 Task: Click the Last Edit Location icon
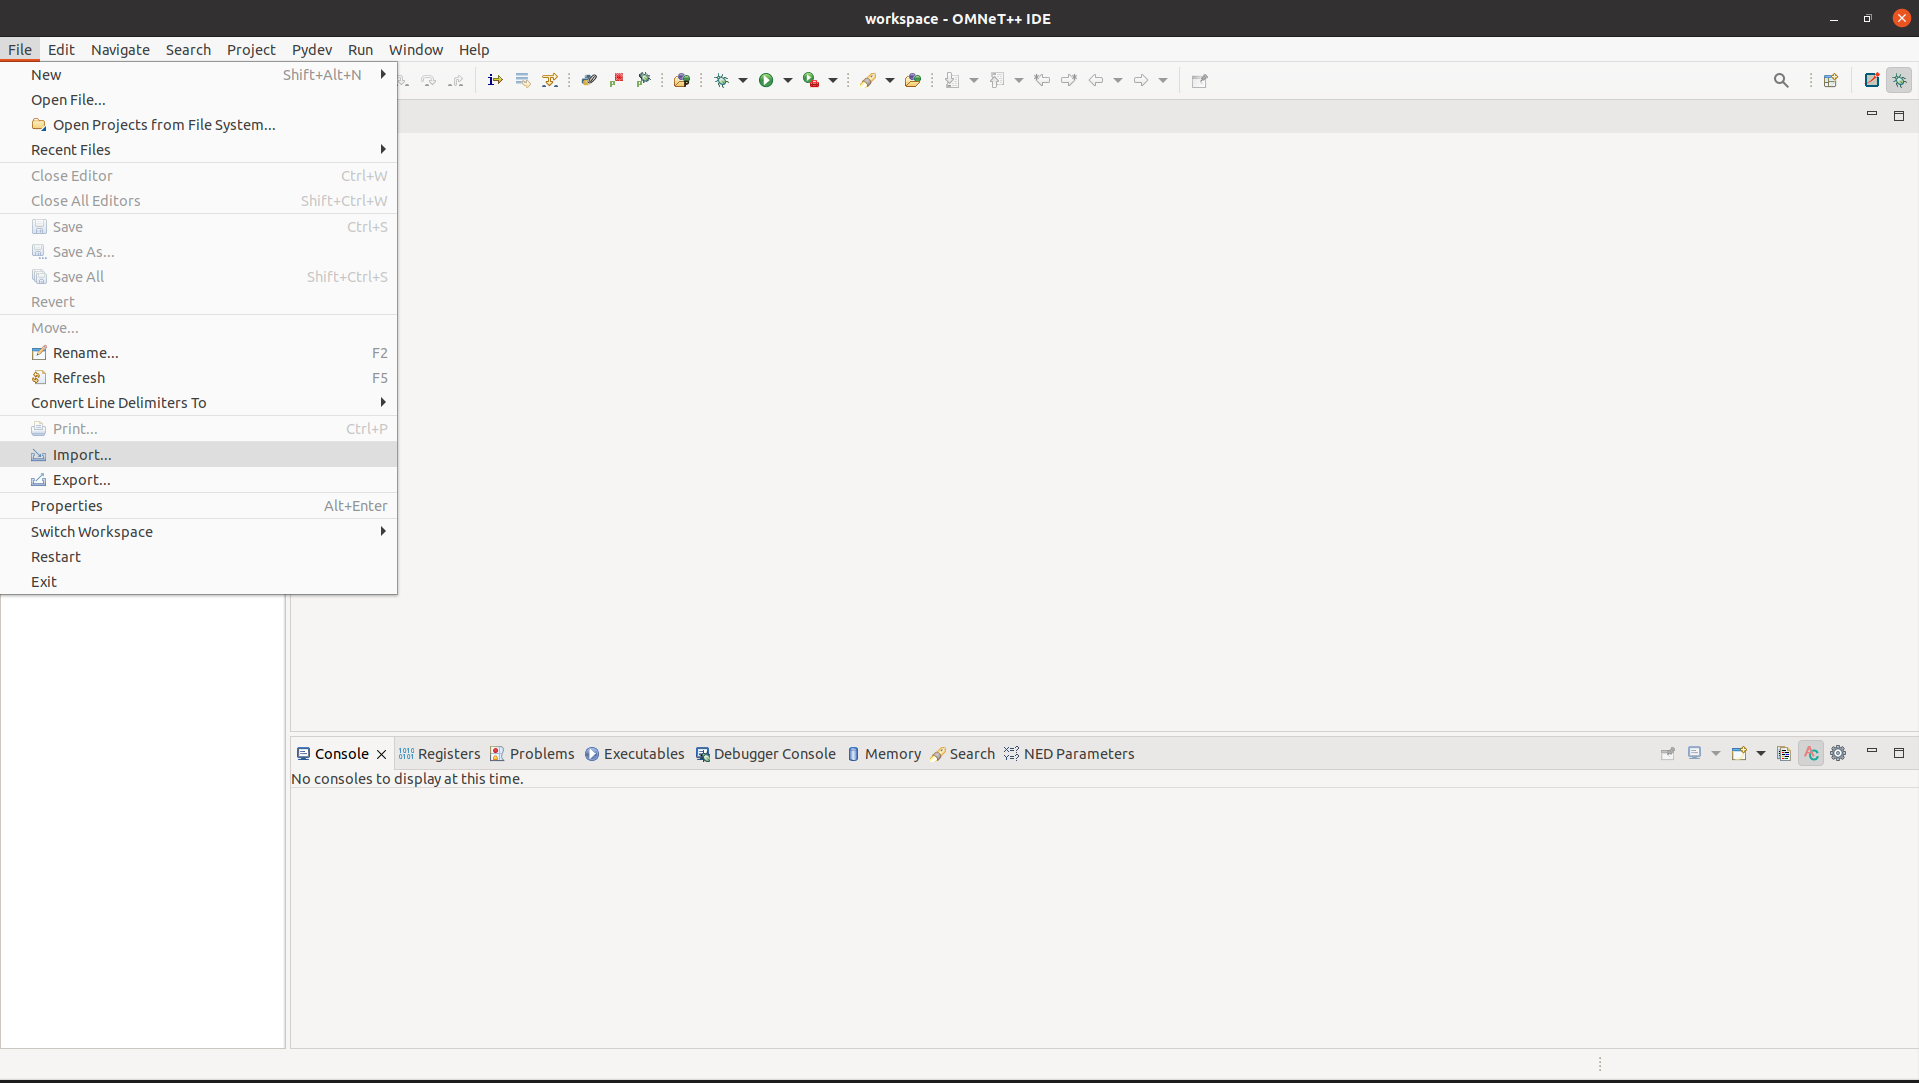[x=1042, y=80]
